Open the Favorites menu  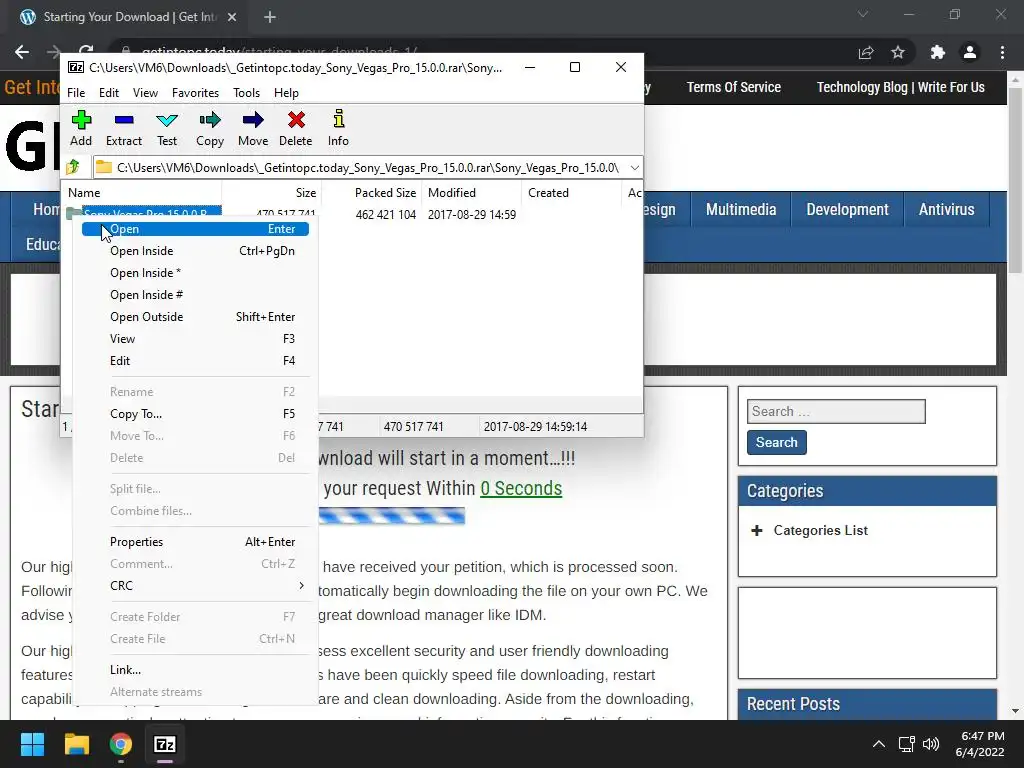pos(195,93)
